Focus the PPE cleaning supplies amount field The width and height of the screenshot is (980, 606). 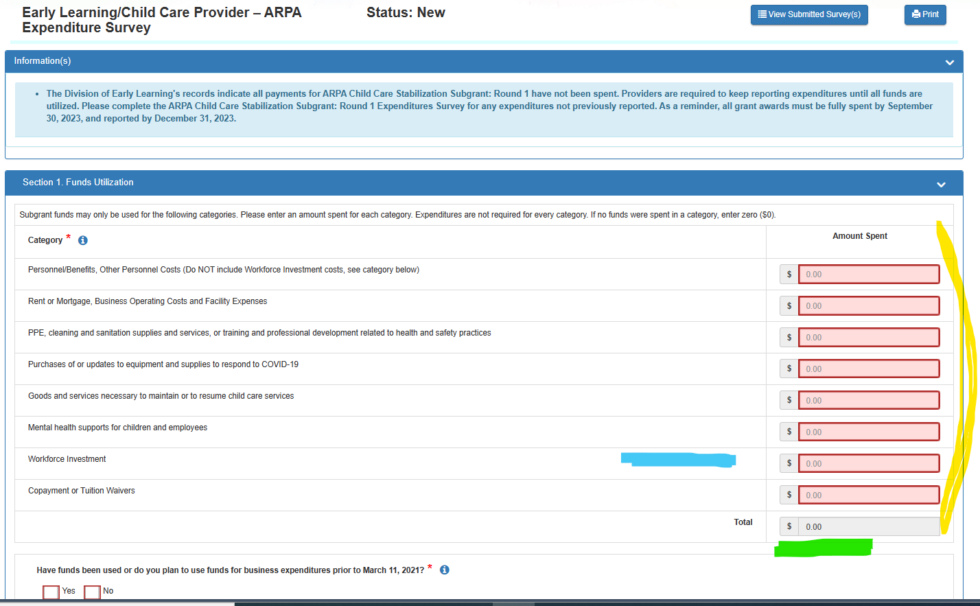[x=868, y=337]
